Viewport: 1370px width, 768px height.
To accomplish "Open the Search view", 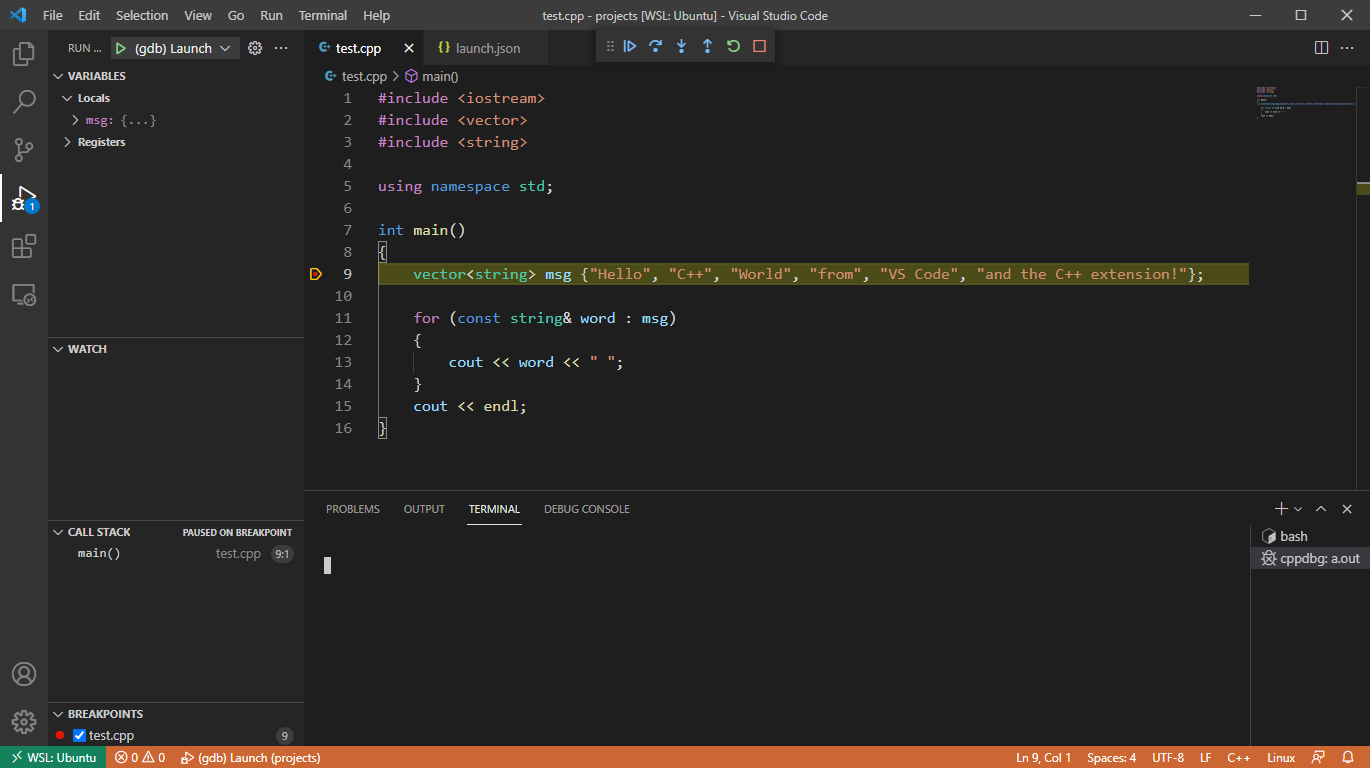I will 24,102.
